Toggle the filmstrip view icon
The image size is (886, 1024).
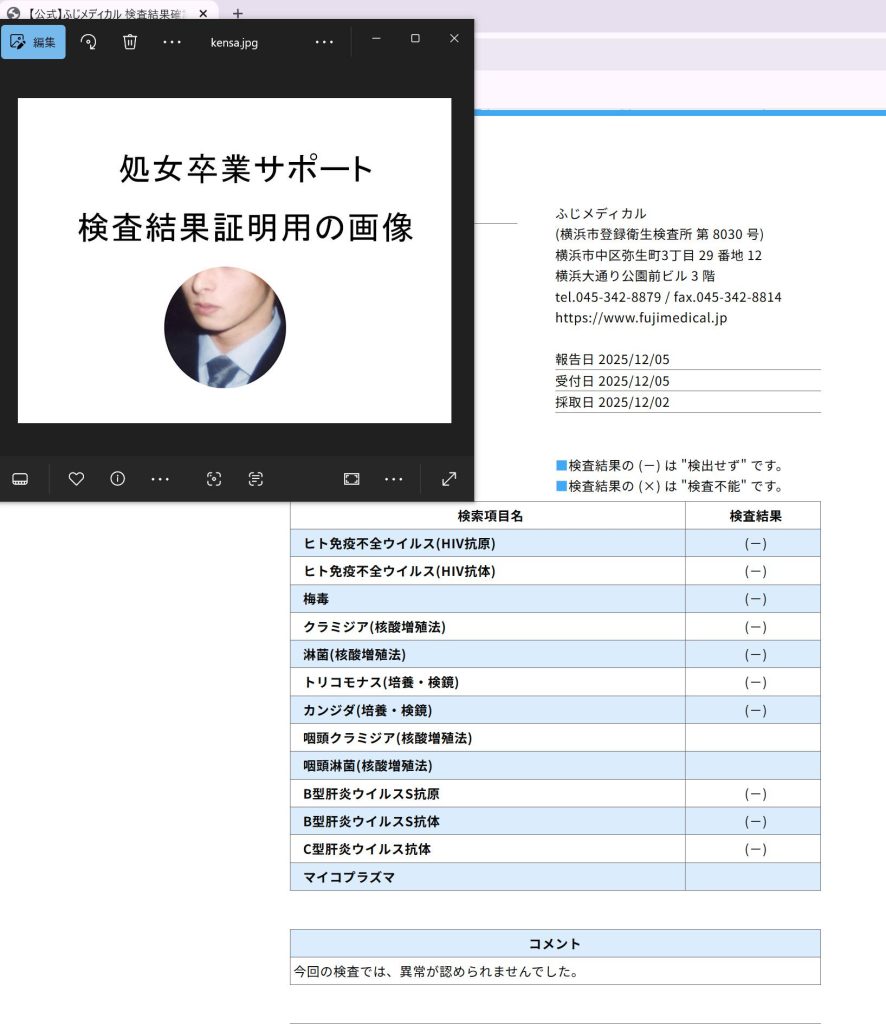(x=20, y=479)
